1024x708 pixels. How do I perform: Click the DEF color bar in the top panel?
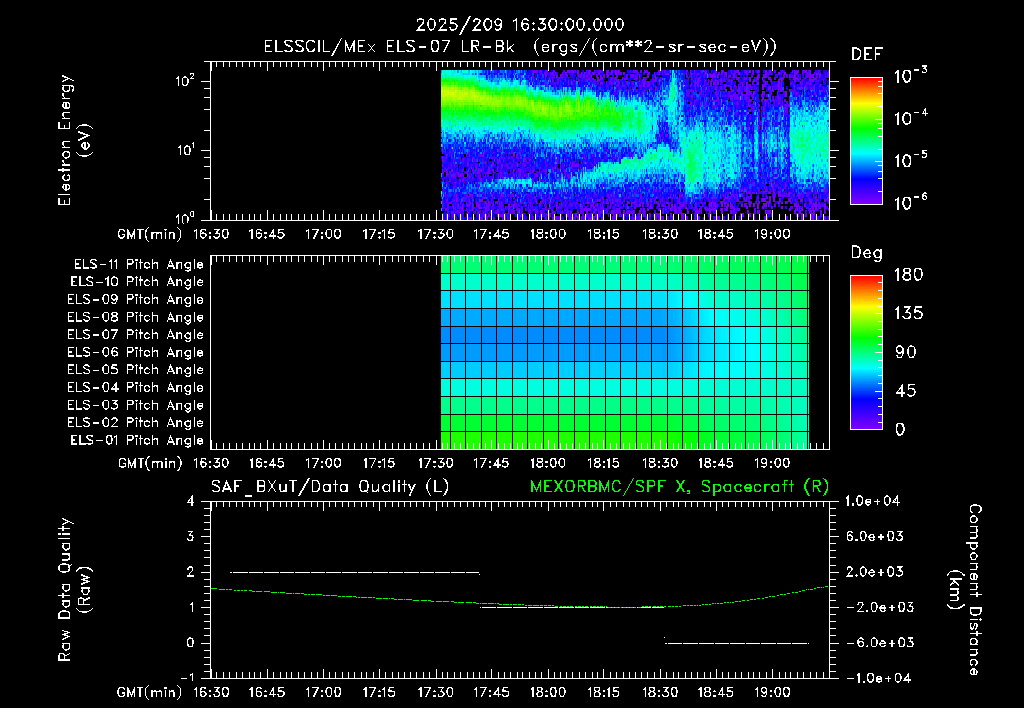click(866, 141)
